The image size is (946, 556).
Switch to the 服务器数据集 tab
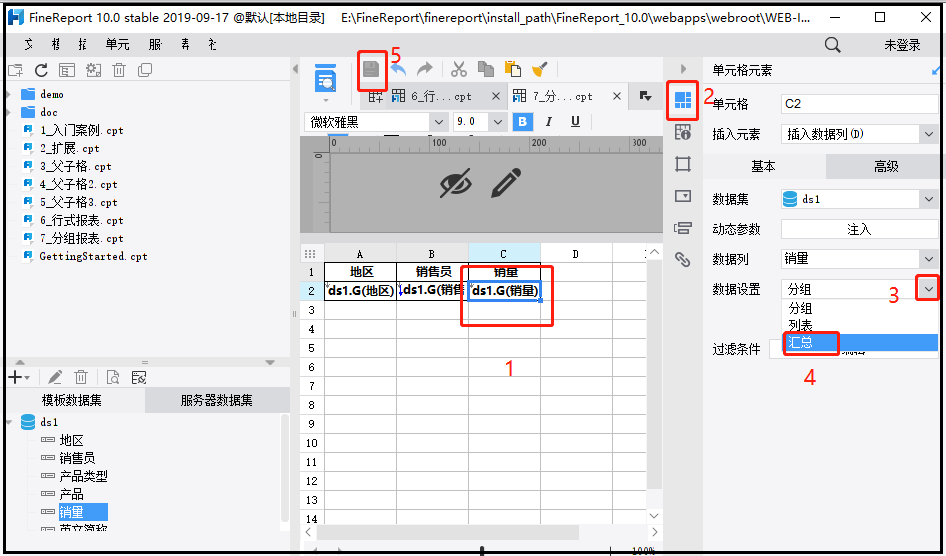tap(217, 400)
